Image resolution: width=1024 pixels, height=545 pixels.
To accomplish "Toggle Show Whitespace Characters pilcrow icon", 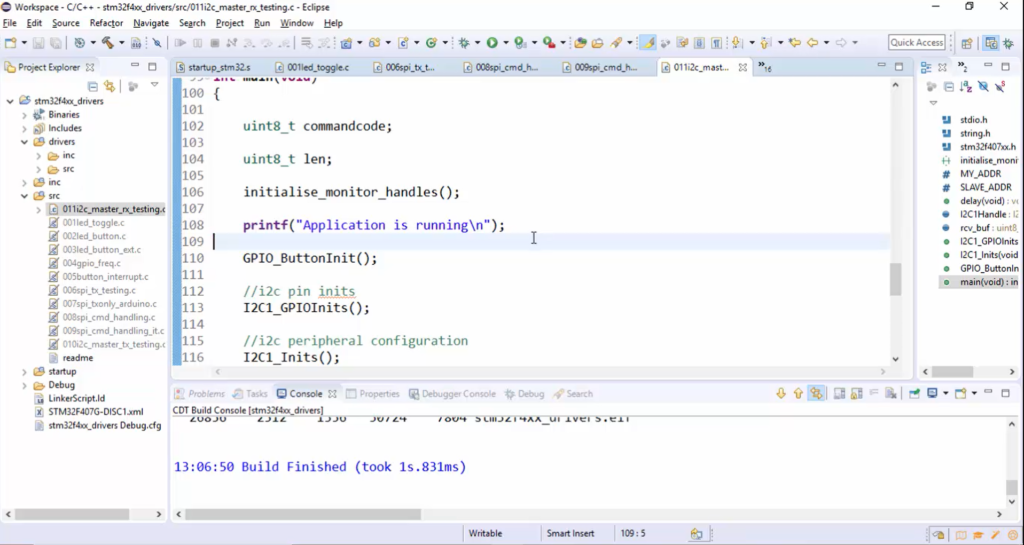I will (716, 42).
